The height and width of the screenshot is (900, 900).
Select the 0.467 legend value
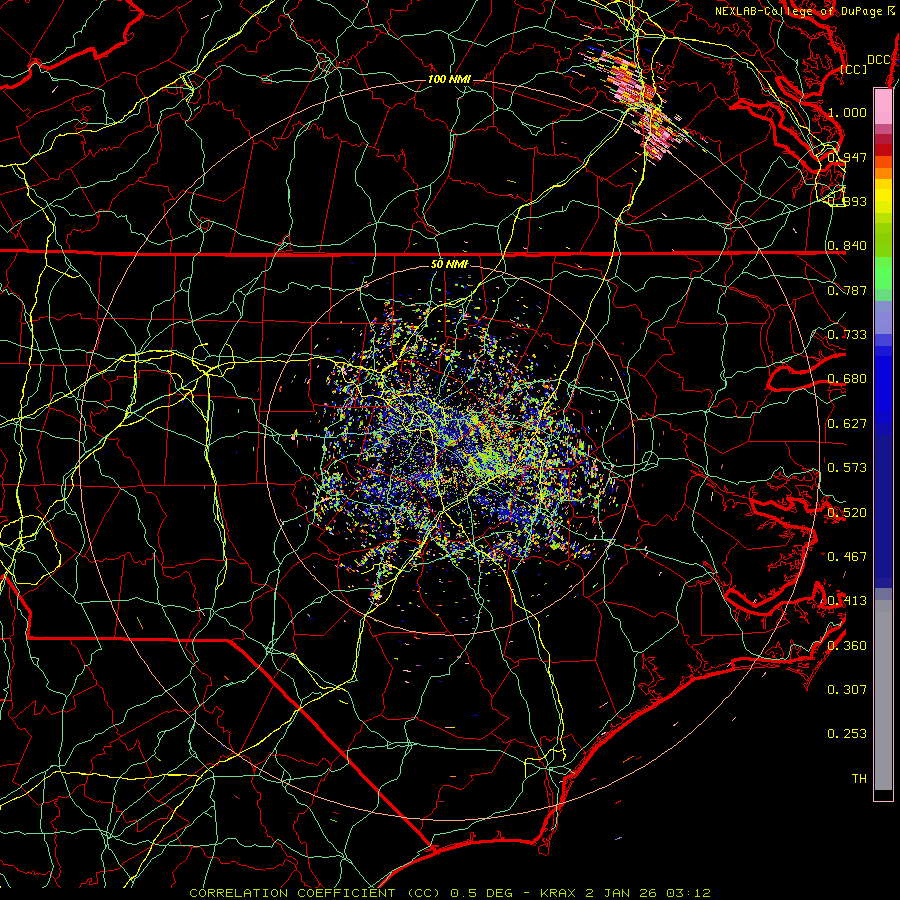tap(847, 556)
